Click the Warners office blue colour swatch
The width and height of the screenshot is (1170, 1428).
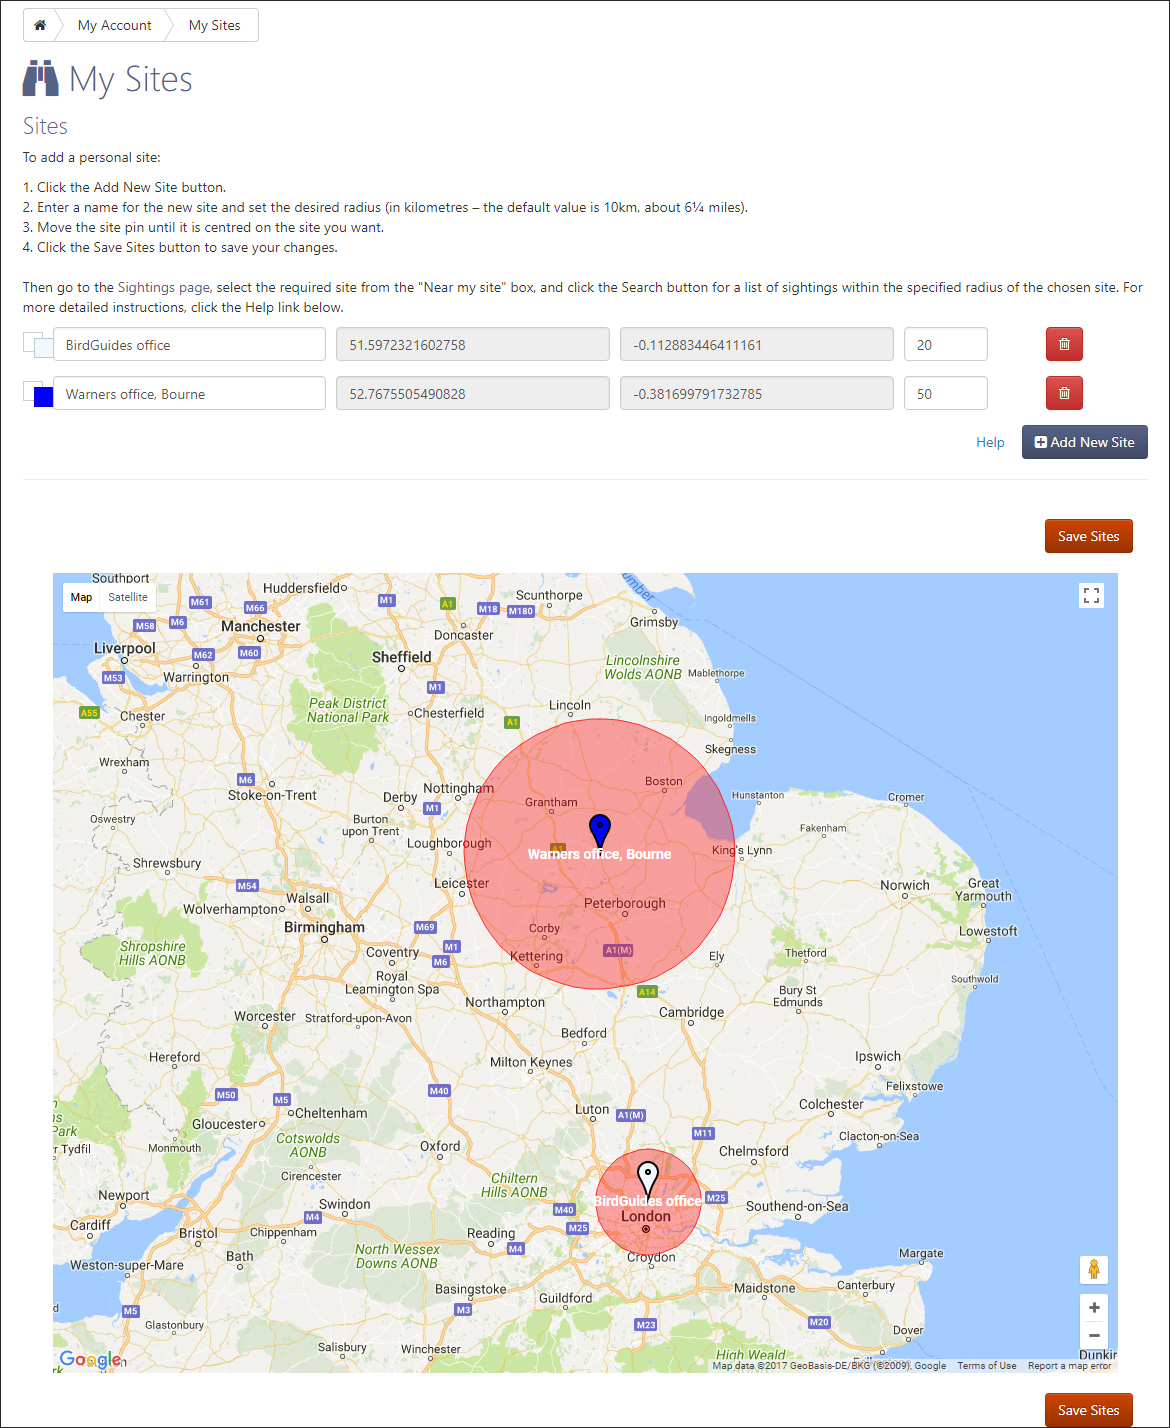tap(43, 396)
